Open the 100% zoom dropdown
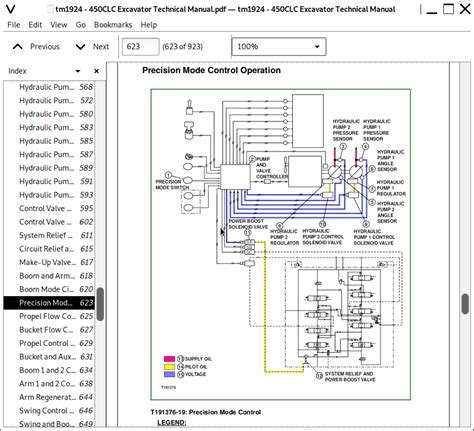 (x=279, y=47)
